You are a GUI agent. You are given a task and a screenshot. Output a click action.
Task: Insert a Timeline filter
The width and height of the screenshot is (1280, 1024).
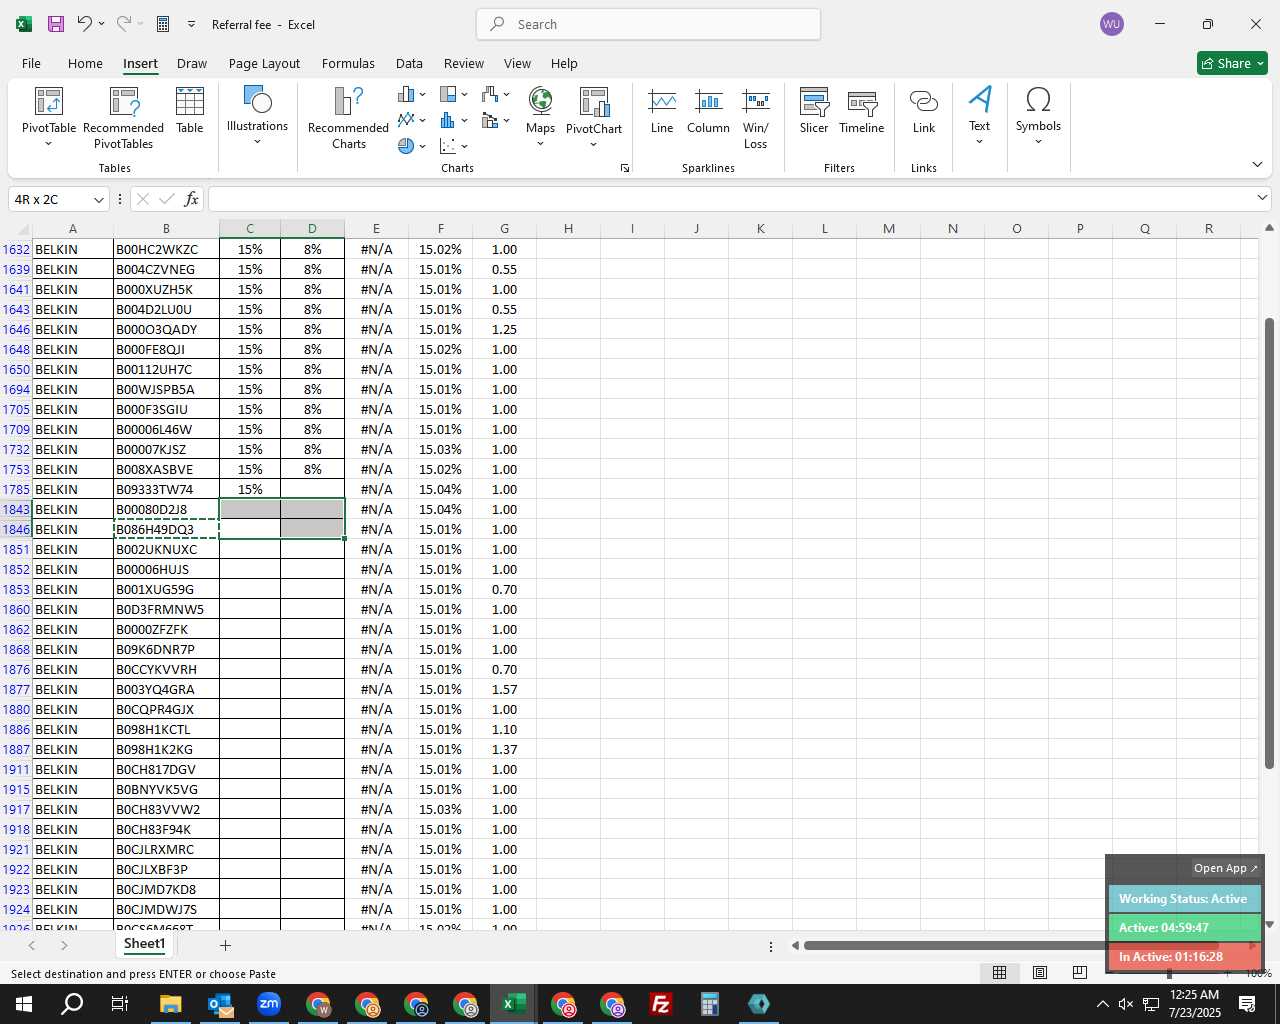(x=862, y=110)
